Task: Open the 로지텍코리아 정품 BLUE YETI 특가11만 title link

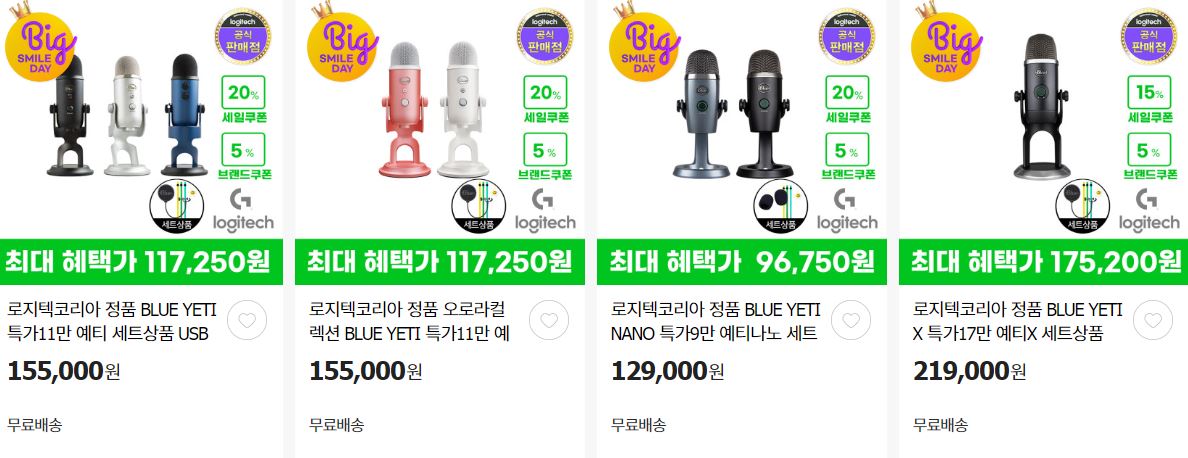Action: coord(112,322)
